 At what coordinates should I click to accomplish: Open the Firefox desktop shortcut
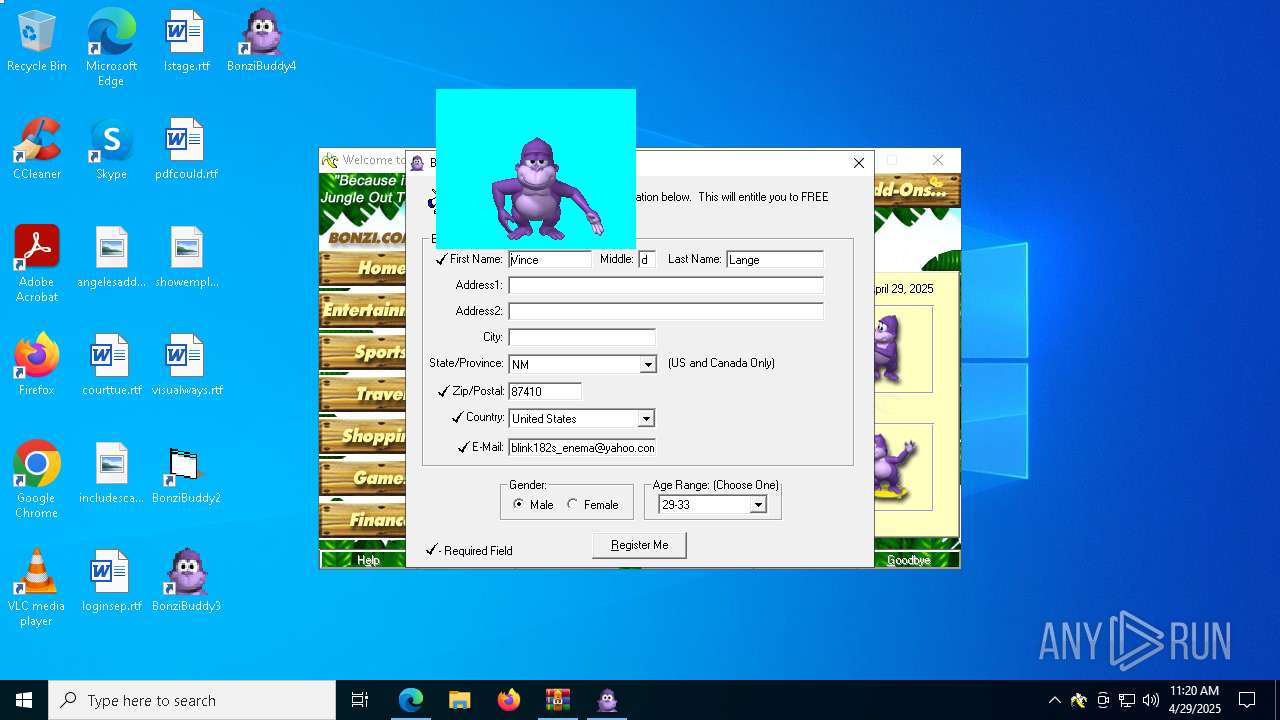coord(37,366)
